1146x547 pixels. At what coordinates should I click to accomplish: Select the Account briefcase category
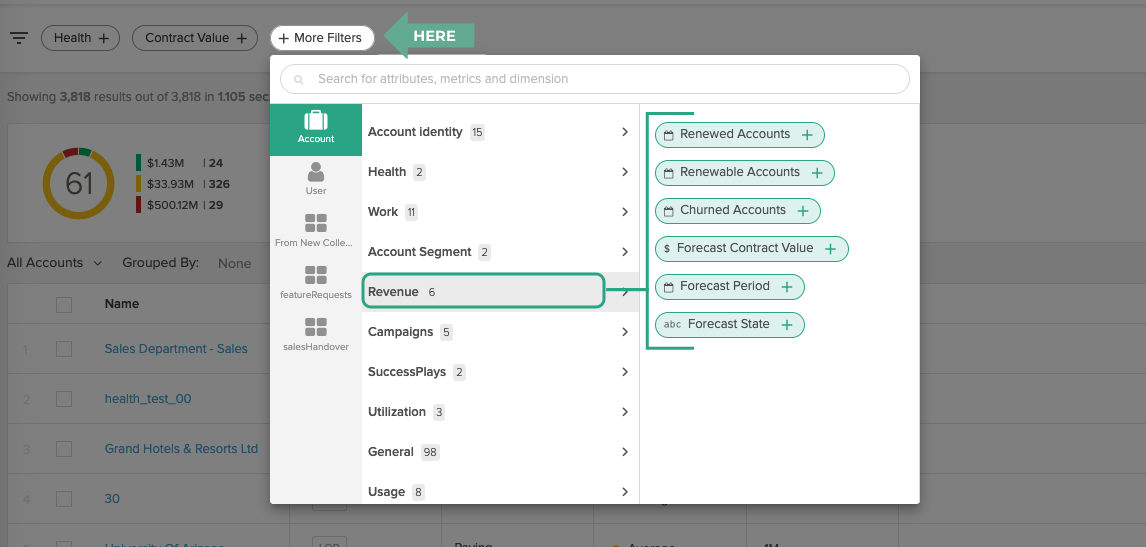(x=316, y=129)
